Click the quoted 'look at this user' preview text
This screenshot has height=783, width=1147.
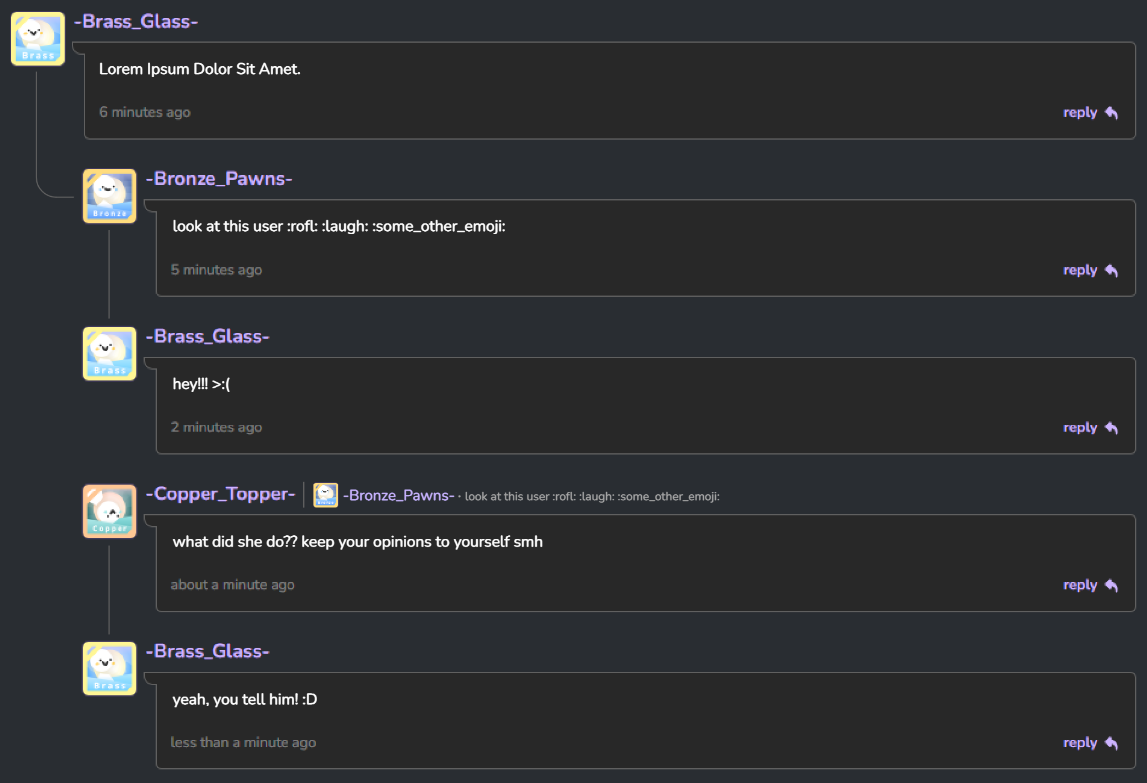pos(593,496)
